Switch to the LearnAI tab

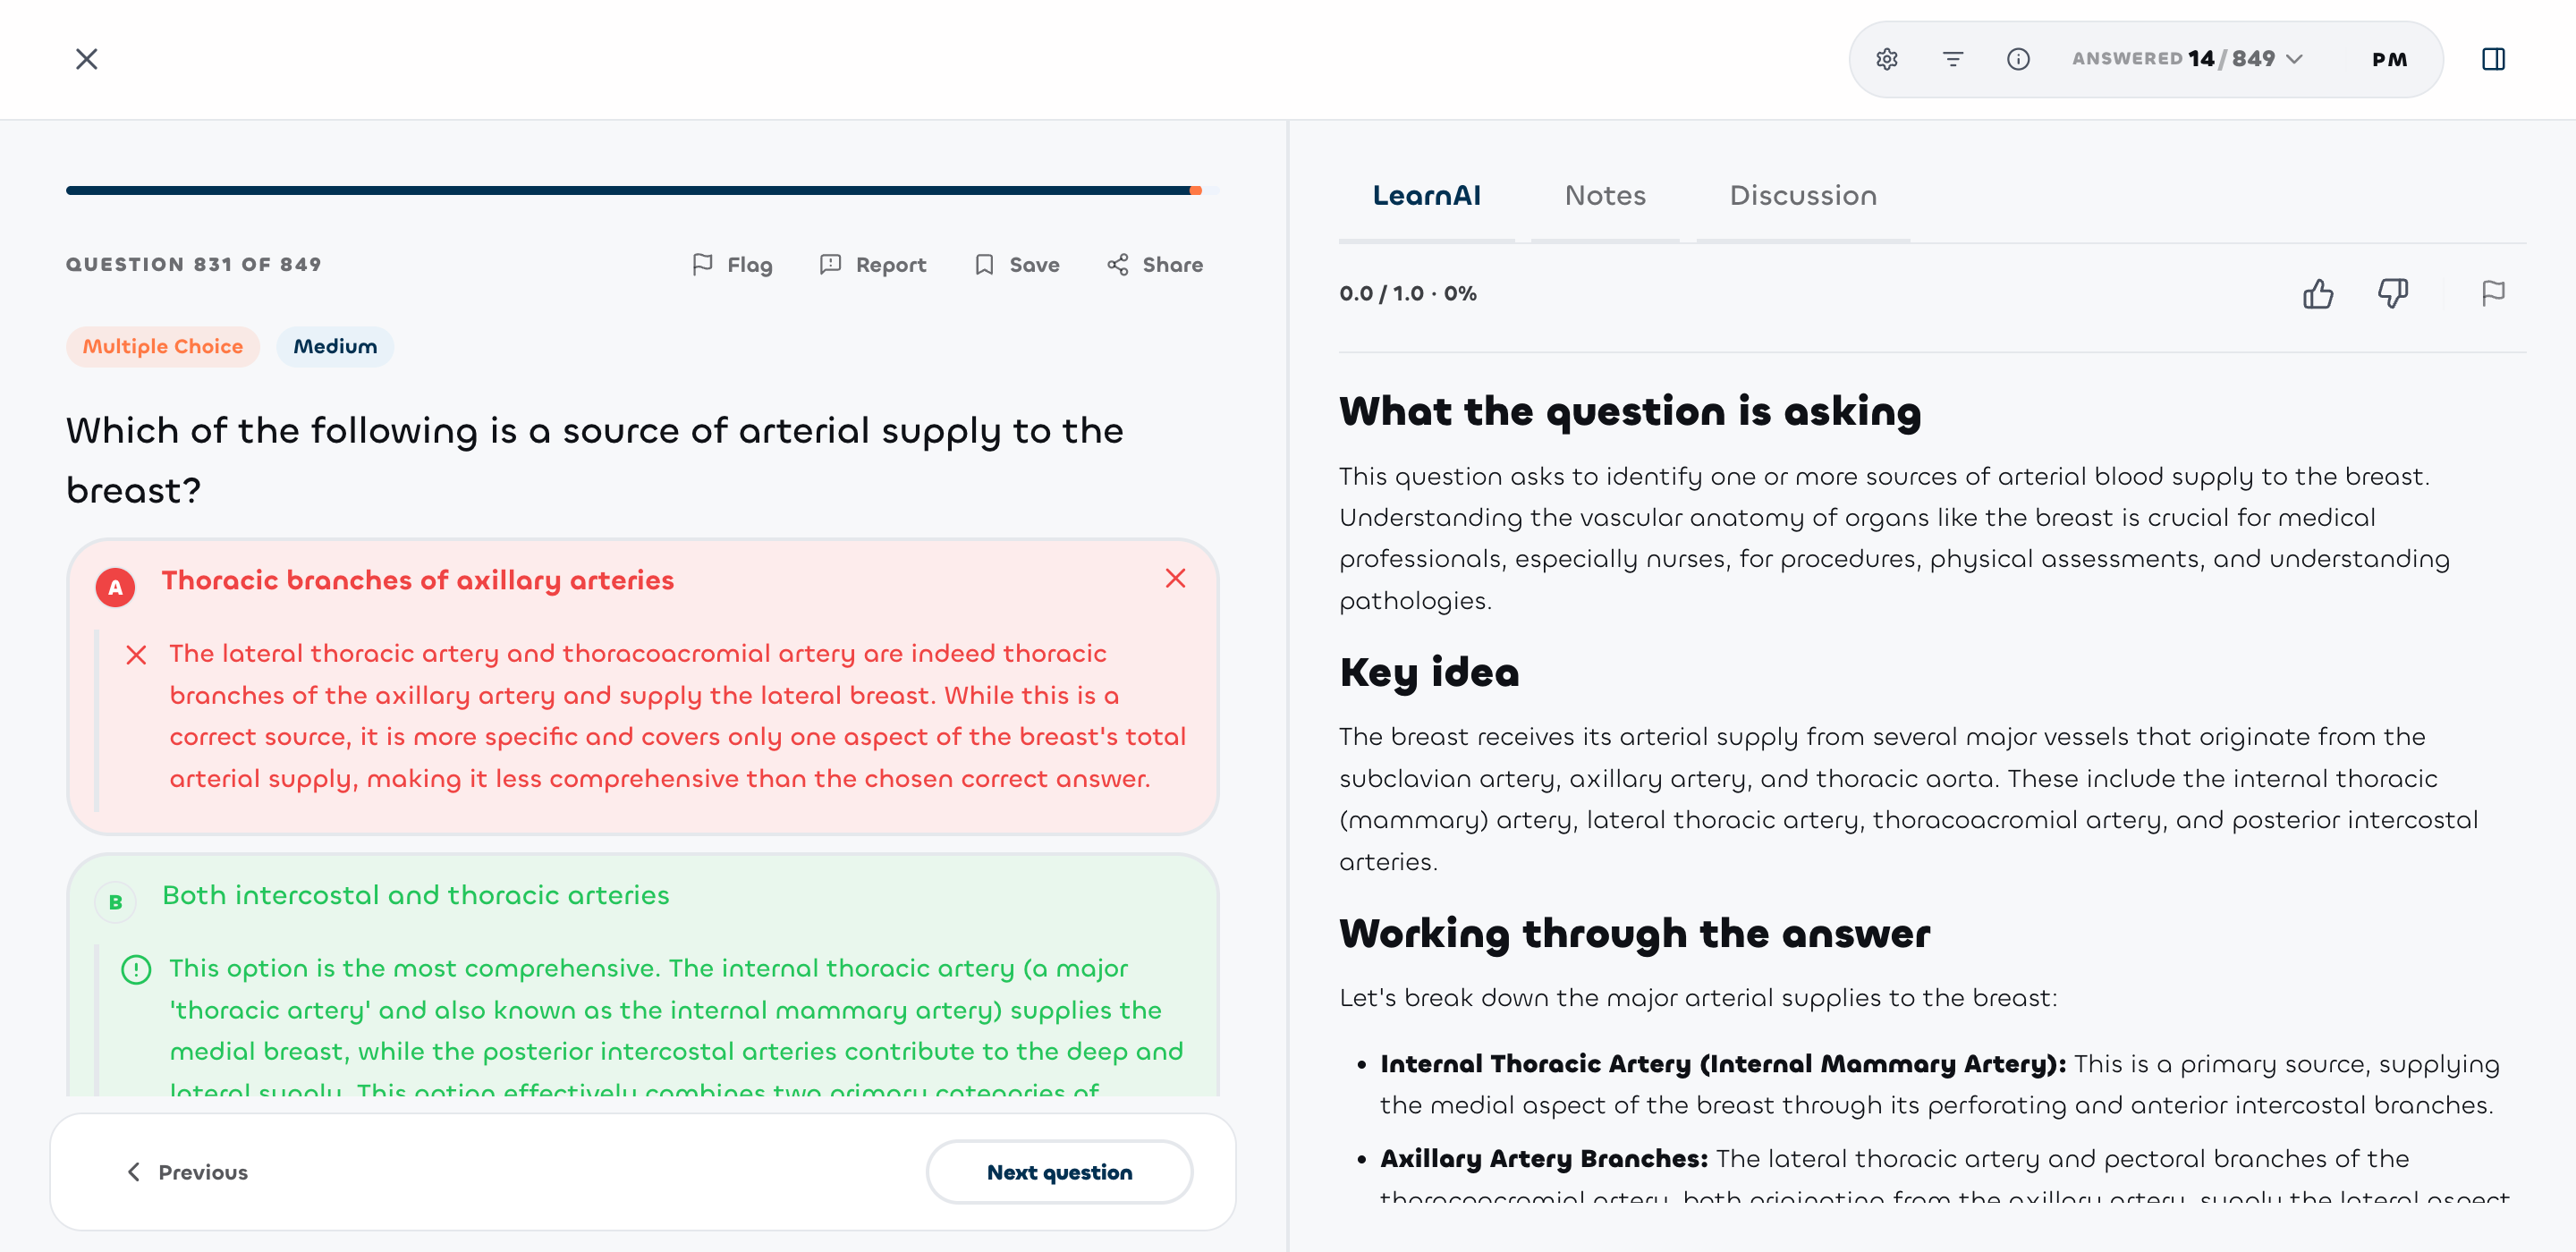pos(1426,196)
